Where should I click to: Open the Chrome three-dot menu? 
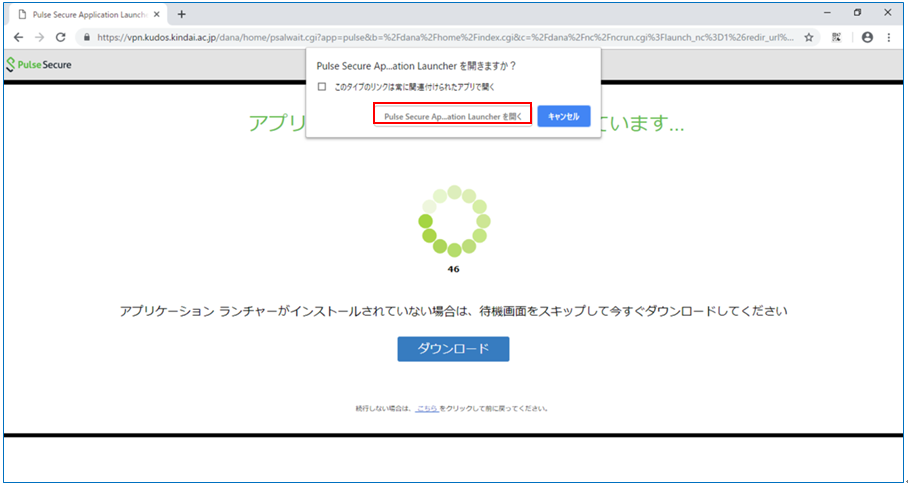(x=889, y=37)
